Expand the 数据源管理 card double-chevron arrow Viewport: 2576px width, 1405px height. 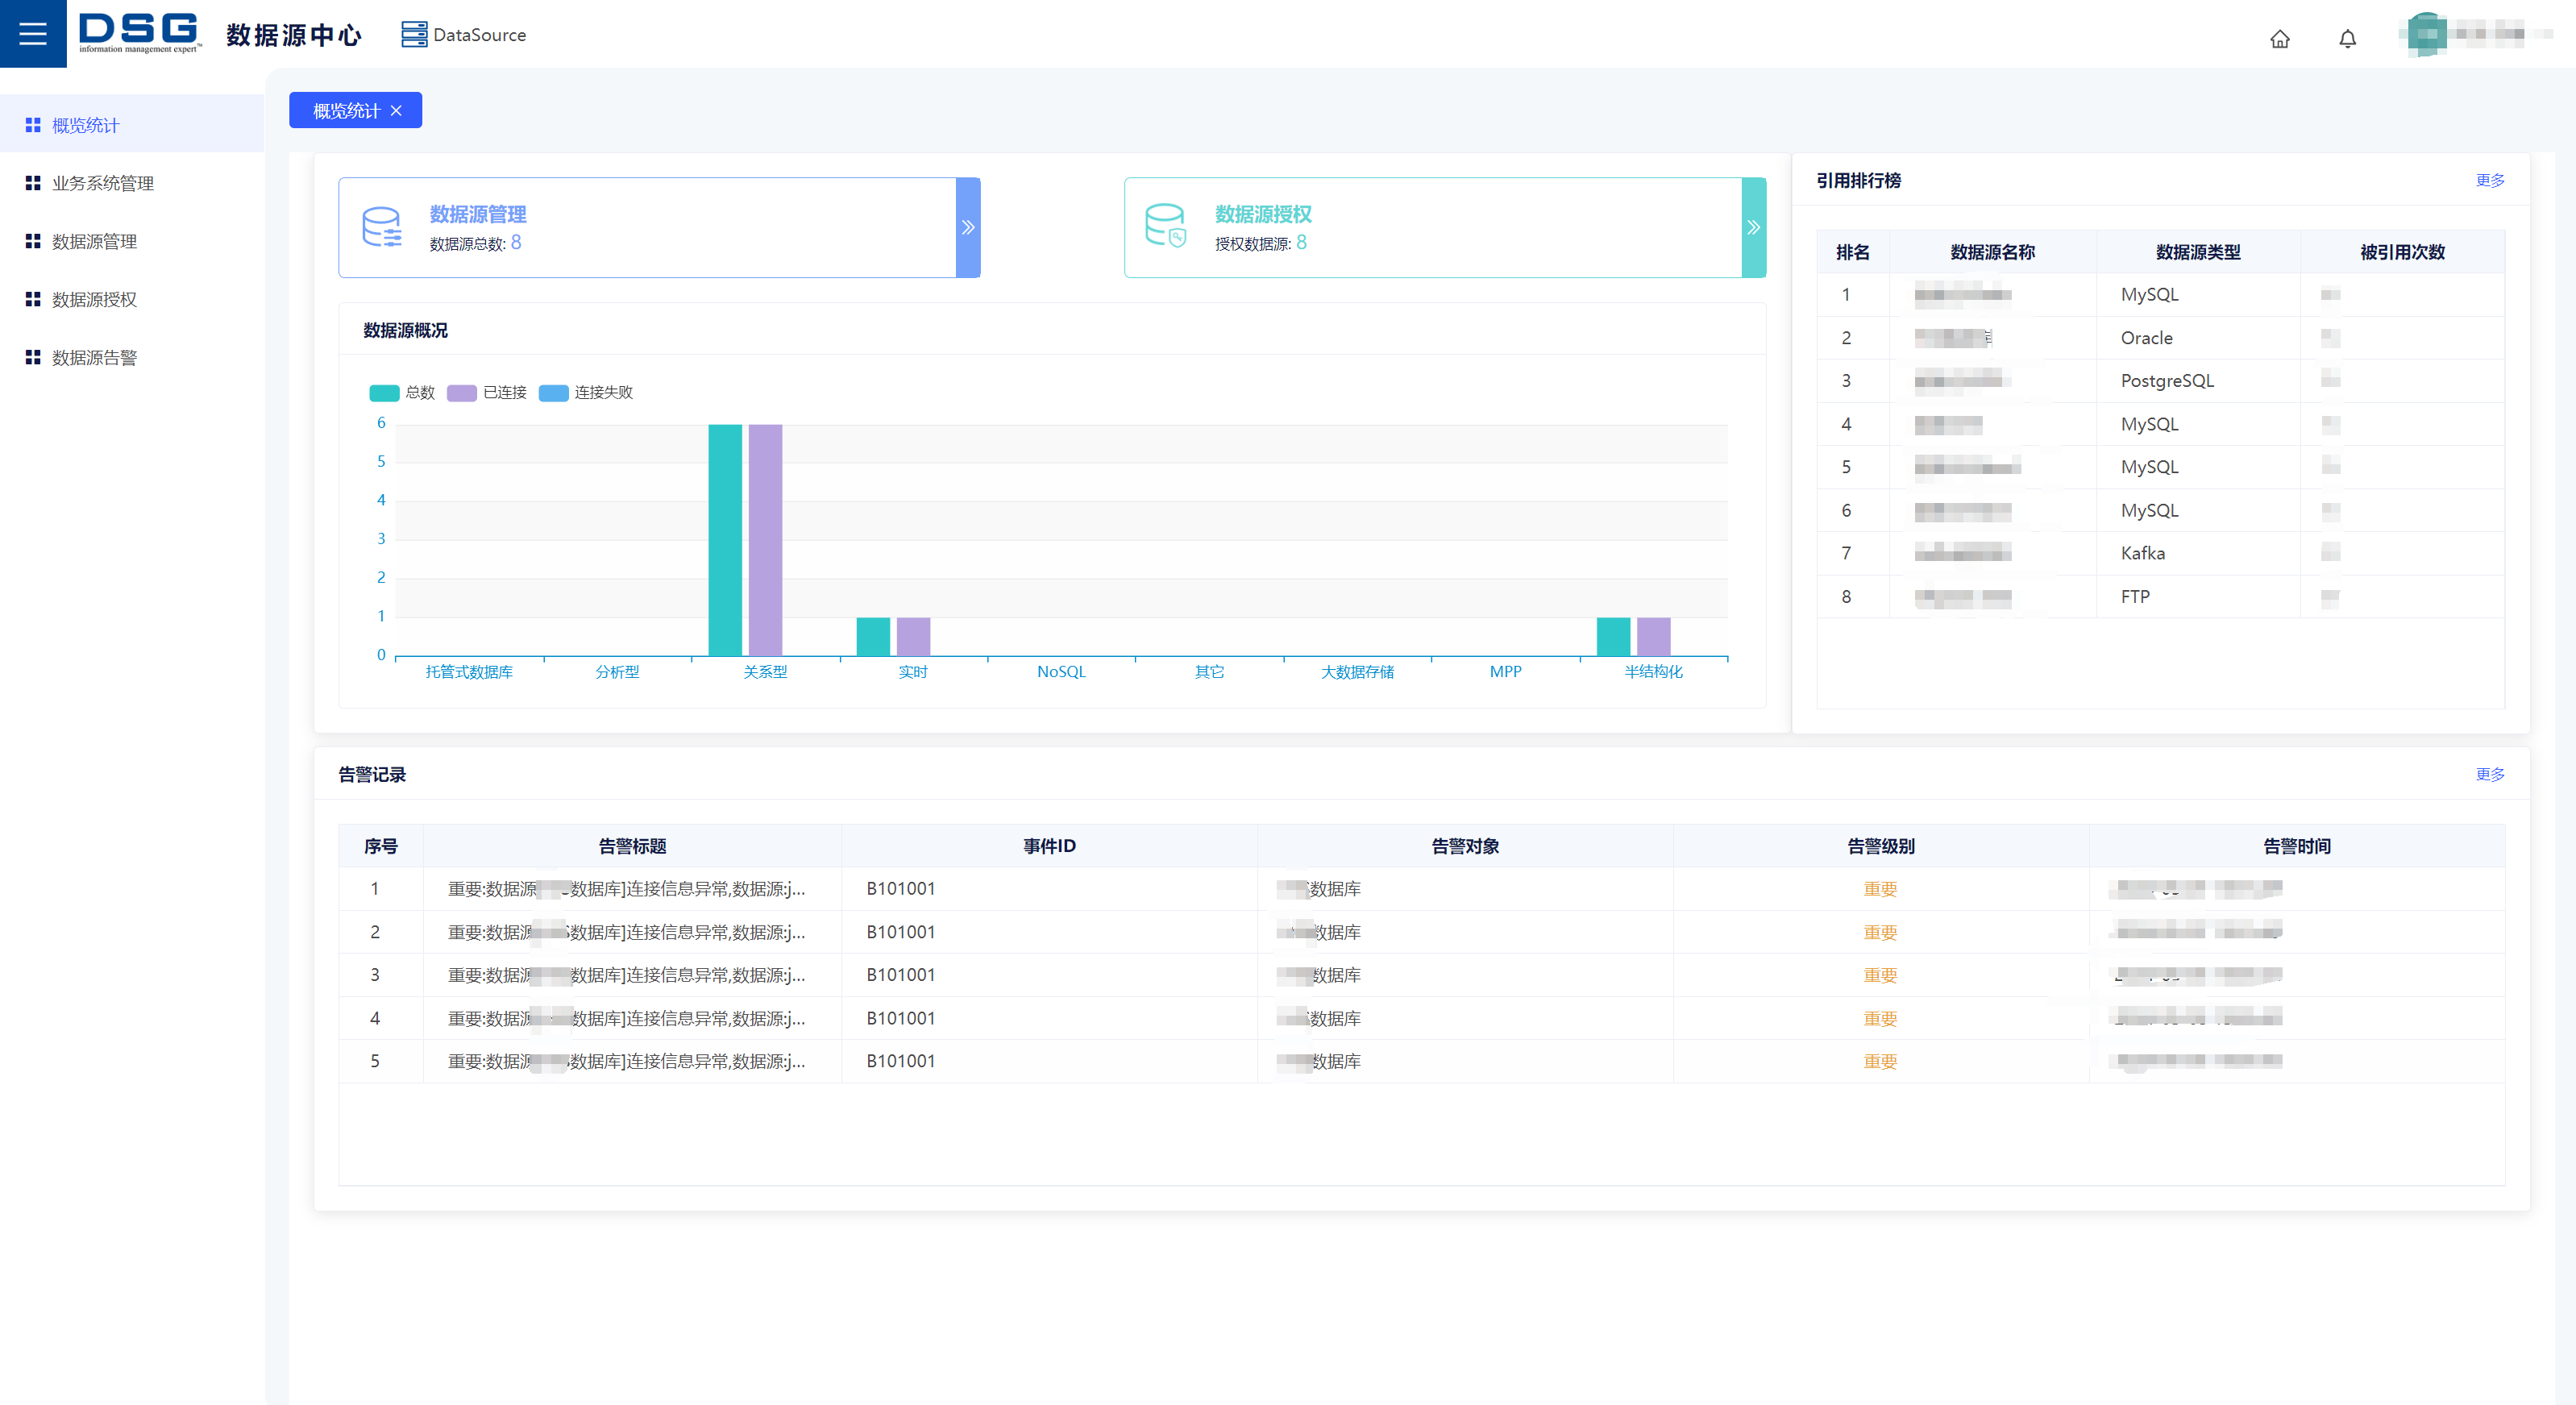click(x=968, y=227)
